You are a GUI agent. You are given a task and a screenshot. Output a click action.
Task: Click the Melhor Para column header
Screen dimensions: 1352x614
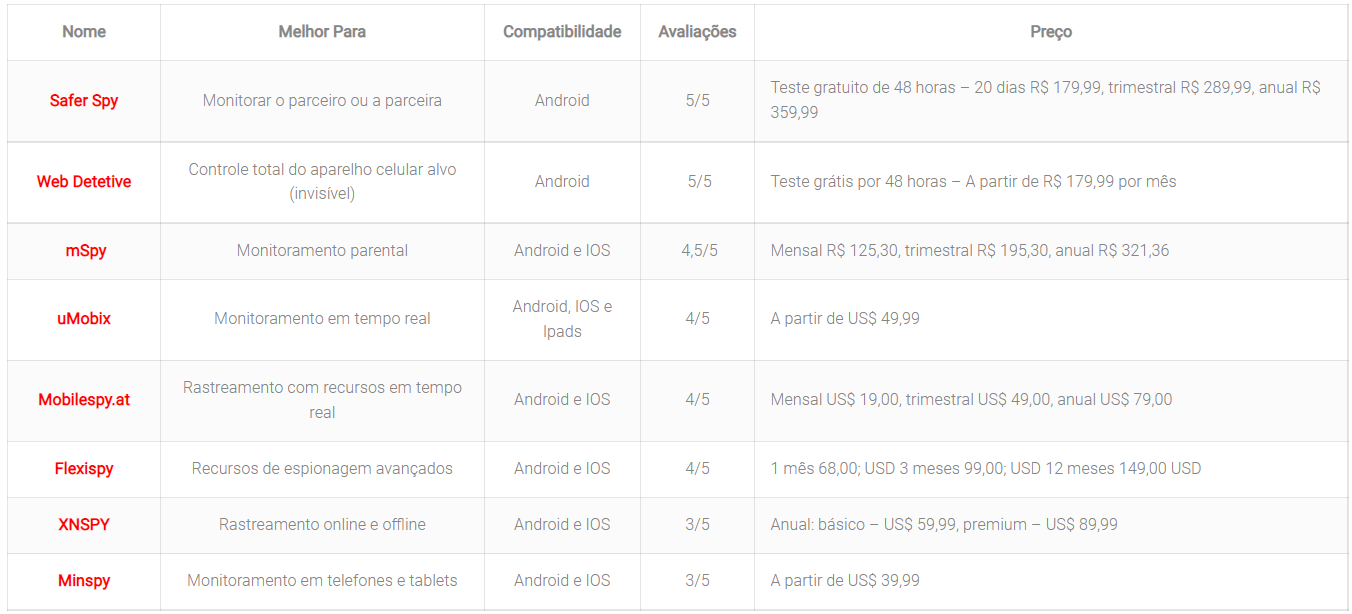(322, 32)
